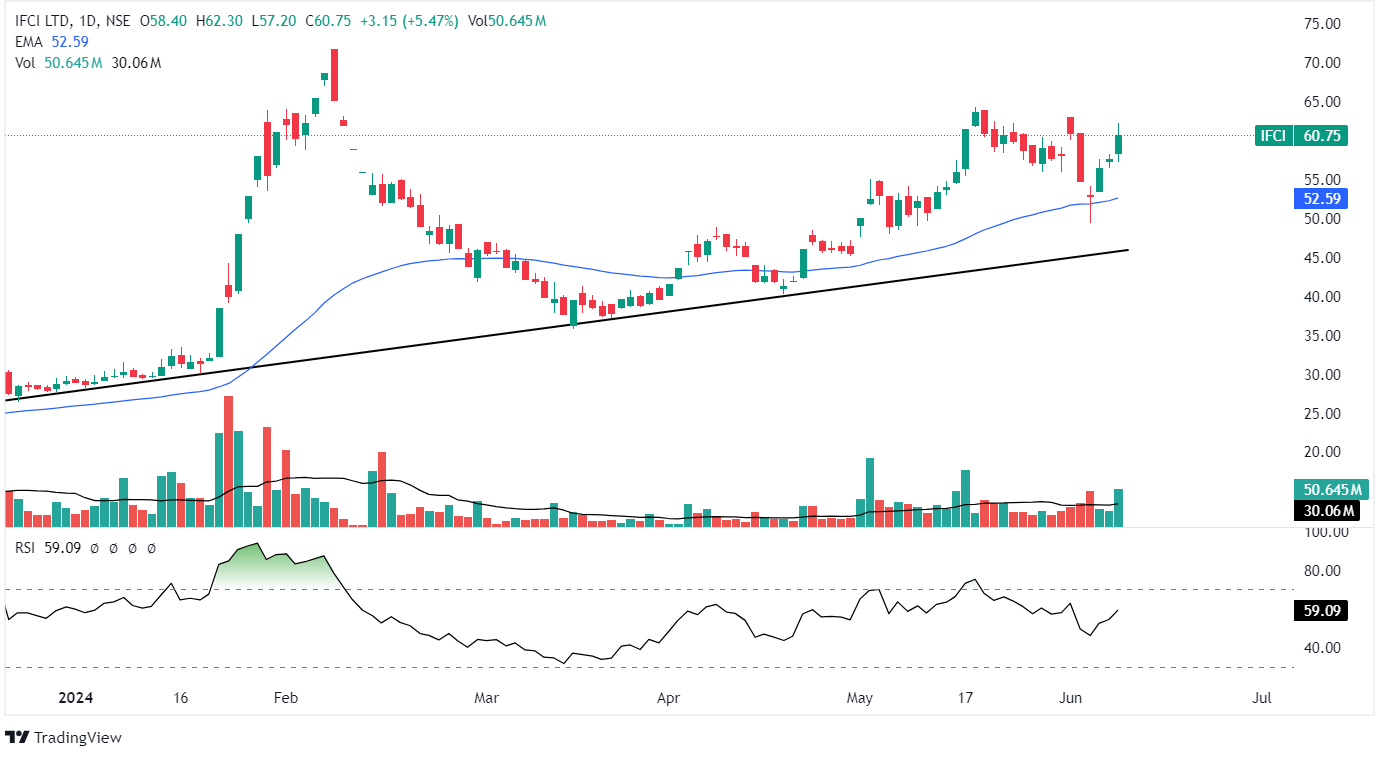Select the black ascending trendline
Viewport: 1387px width, 759px height.
pos(600,317)
